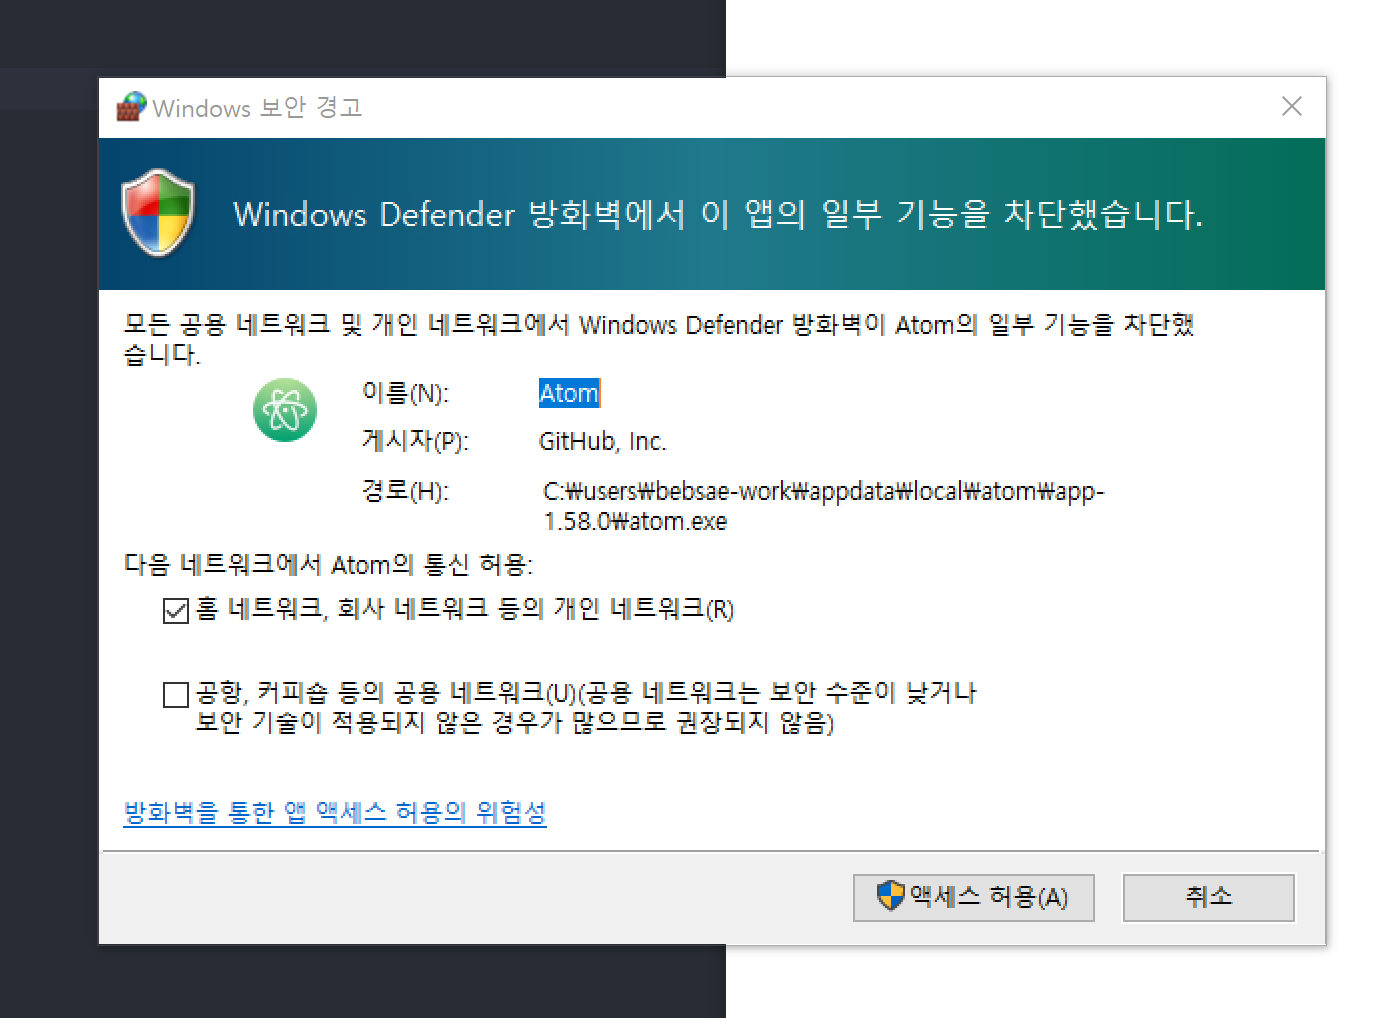Open the firewall app access risks link

(x=335, y=812)
